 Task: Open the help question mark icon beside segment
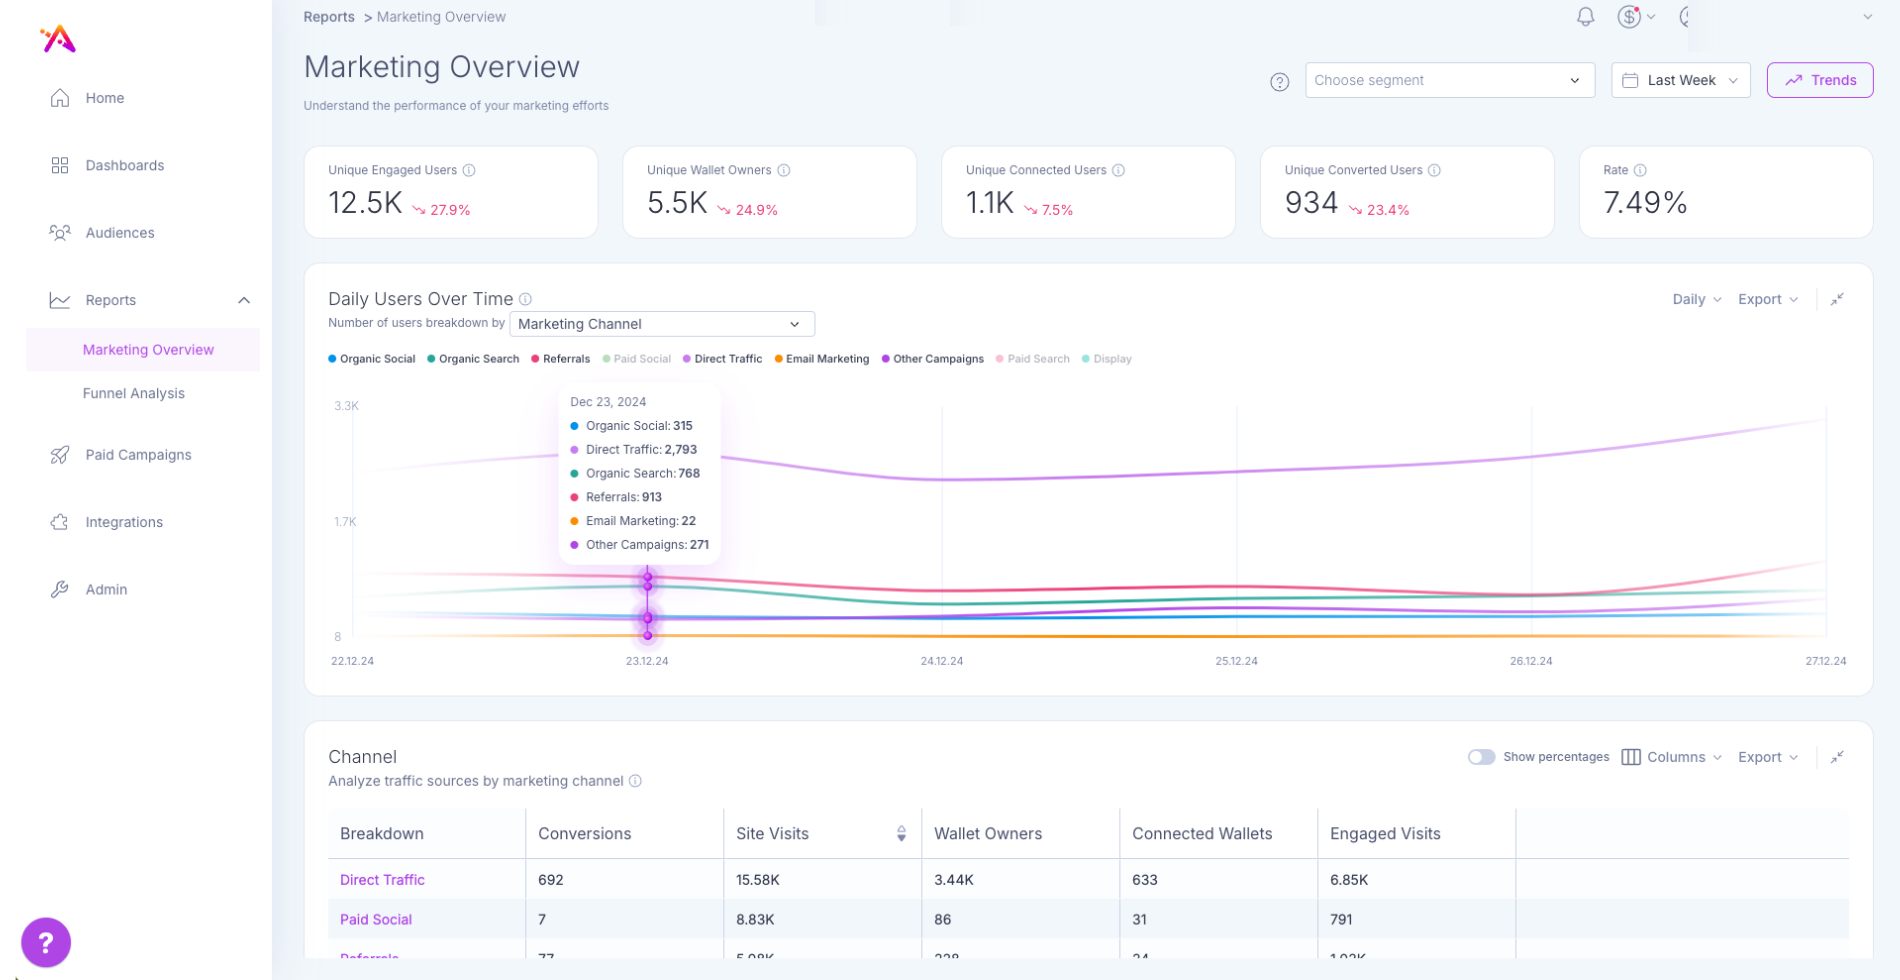pyautogui.click(x=1279, y=82)
